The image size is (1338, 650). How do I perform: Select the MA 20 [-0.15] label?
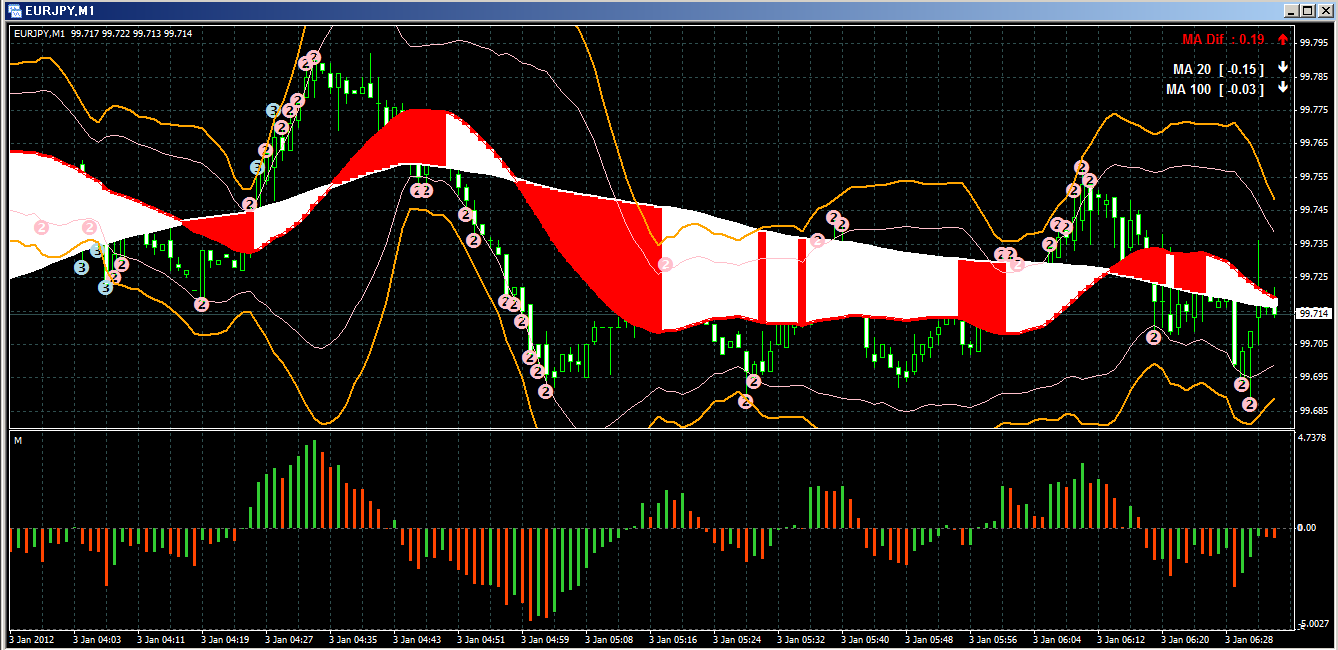pos(1217,69)
